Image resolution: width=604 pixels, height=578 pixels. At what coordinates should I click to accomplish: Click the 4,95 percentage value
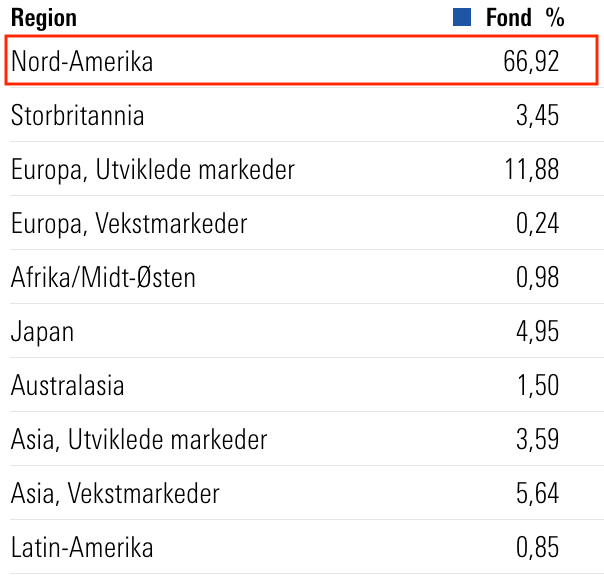(537, 331)
